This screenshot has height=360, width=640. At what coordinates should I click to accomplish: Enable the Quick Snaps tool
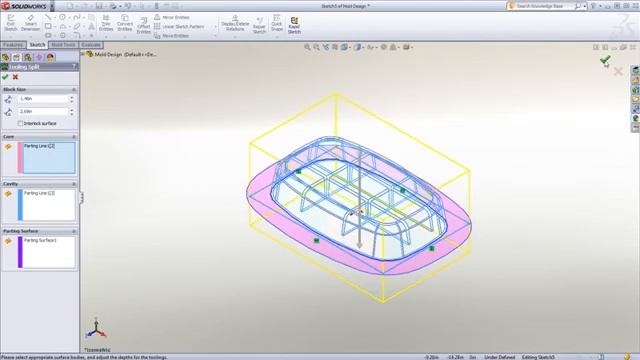pos(277,23)
